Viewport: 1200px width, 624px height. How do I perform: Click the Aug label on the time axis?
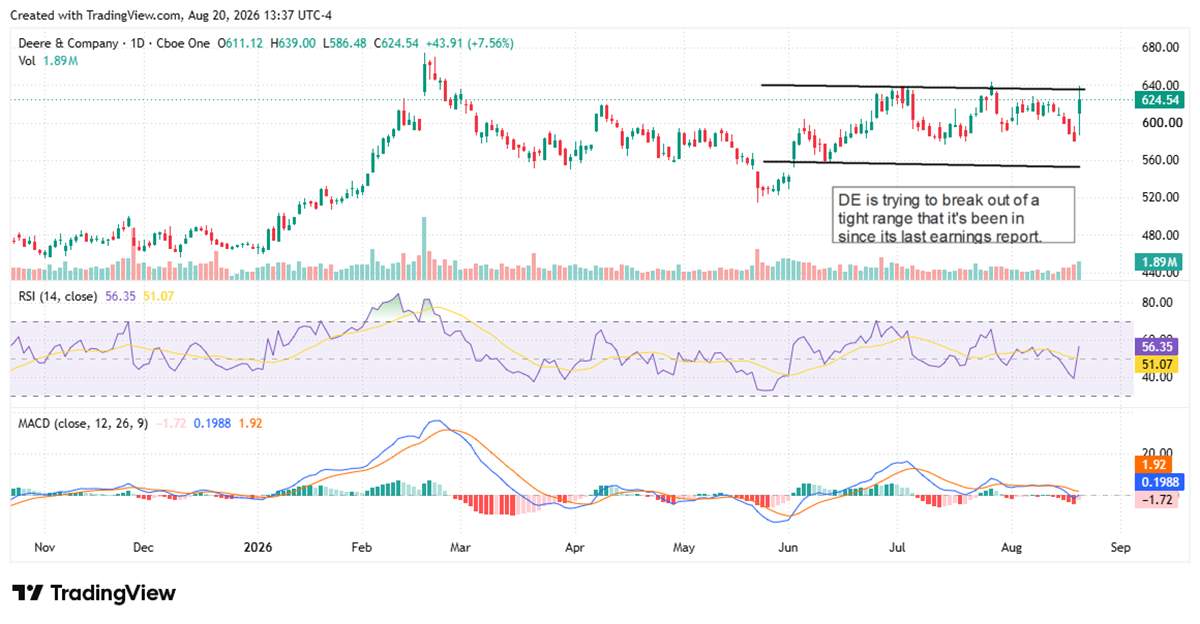point(1013,548)
